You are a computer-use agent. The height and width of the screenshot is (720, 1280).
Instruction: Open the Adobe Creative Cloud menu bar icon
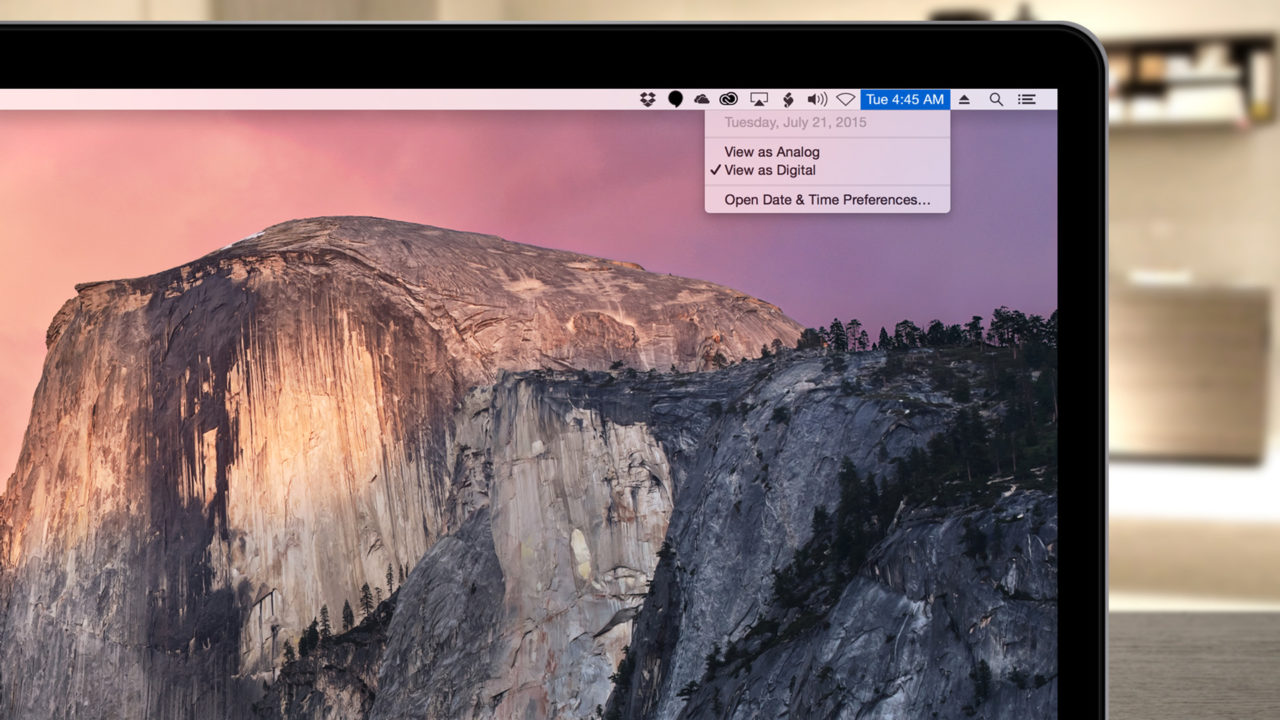click(729, 99)
